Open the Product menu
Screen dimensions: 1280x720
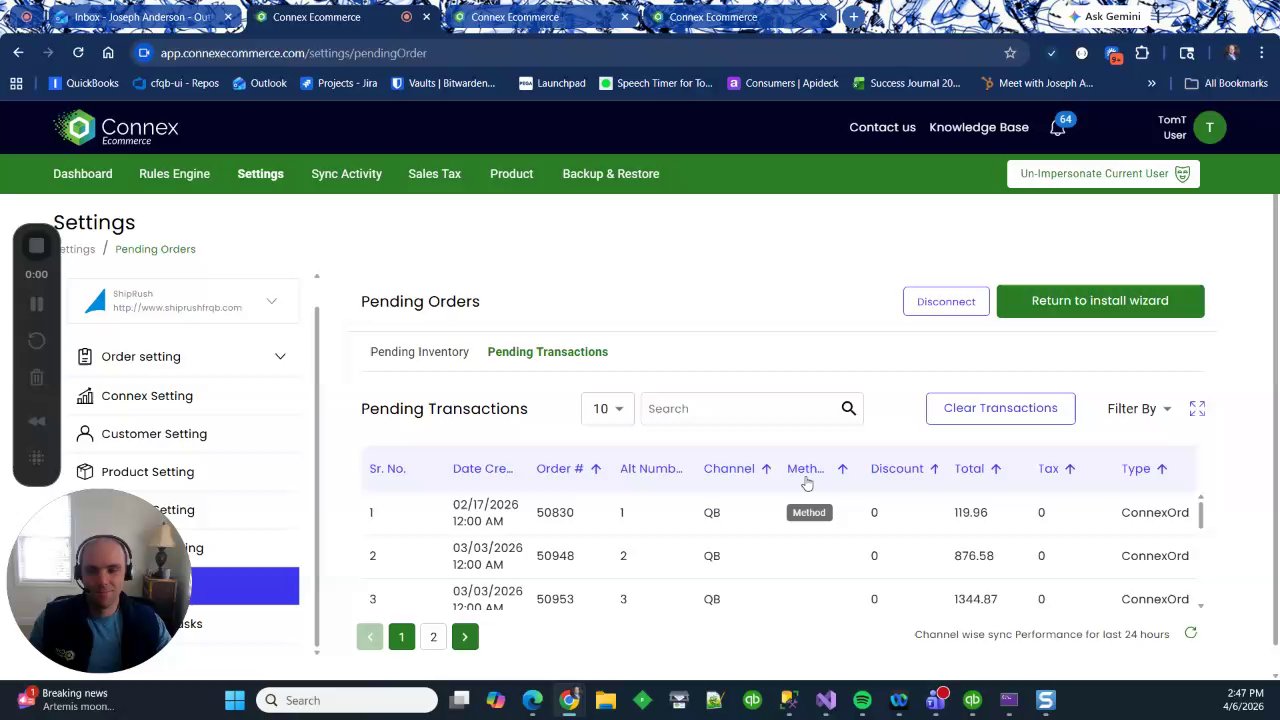click(x=511, y=174)
